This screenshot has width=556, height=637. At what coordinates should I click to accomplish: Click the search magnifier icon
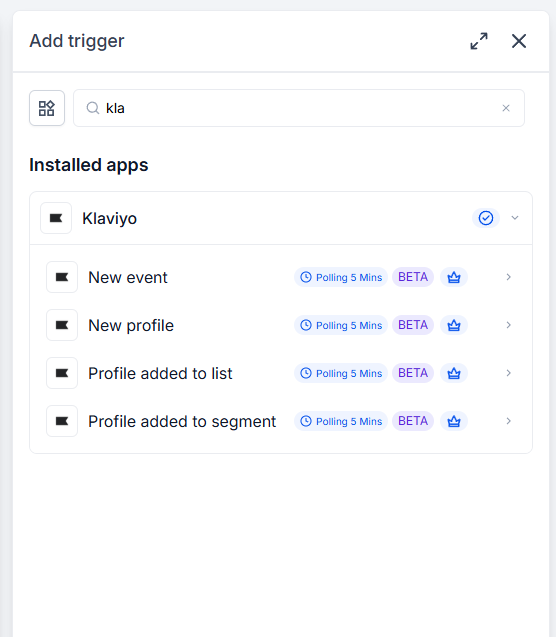pos(93,108)
